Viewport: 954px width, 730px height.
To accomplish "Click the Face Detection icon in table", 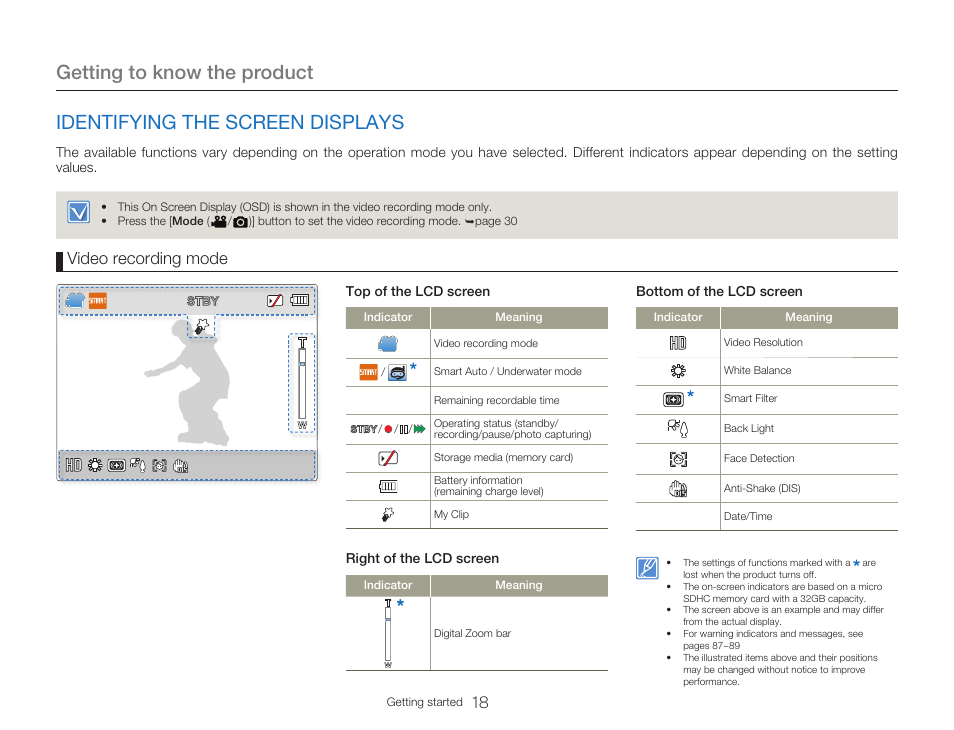I will point(678,459).
